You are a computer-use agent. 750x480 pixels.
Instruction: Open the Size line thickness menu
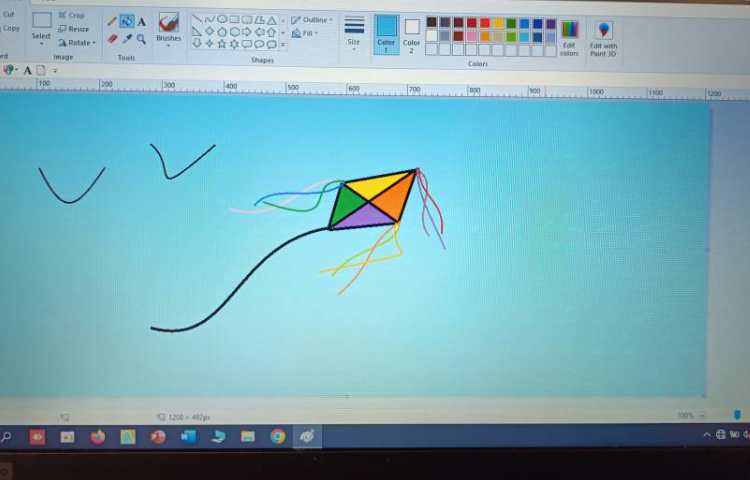click(x=354, y=31)
